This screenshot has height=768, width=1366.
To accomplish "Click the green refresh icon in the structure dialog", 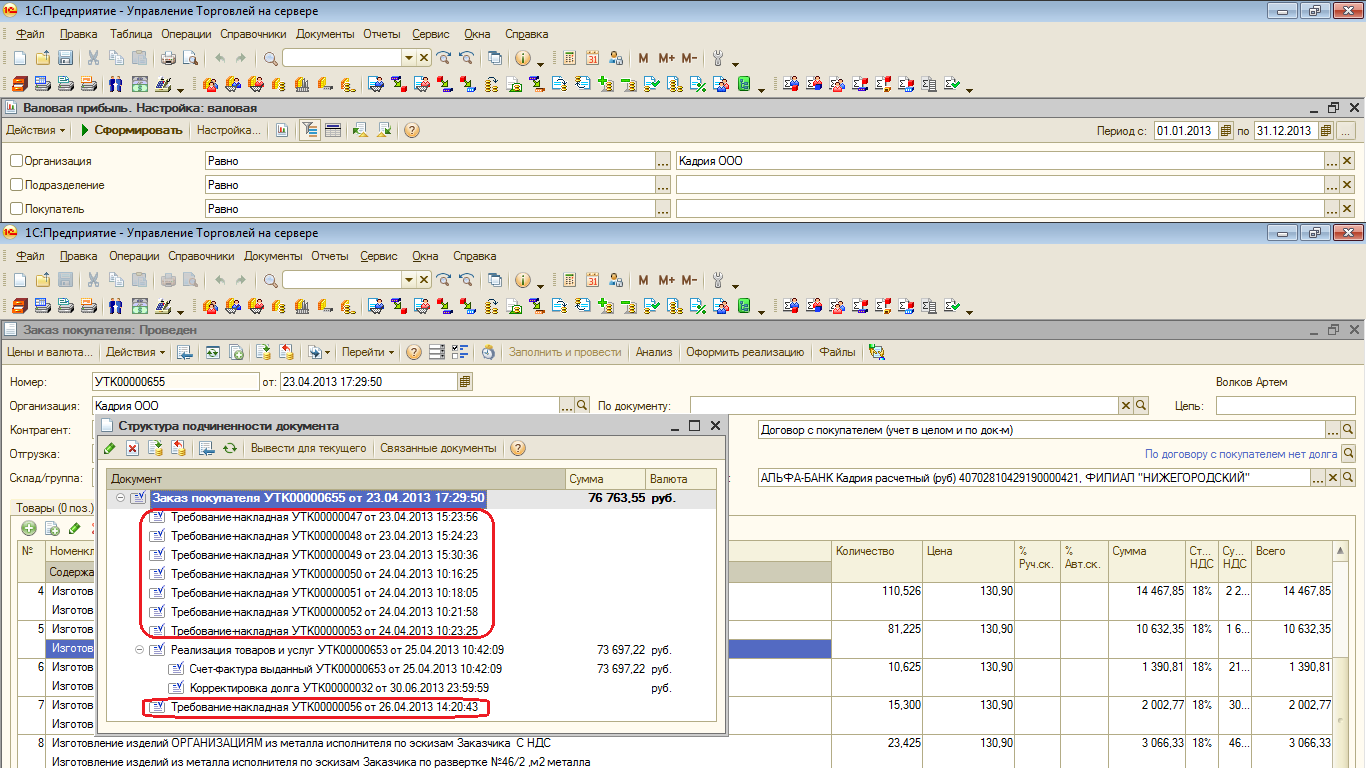I will 230,448.
